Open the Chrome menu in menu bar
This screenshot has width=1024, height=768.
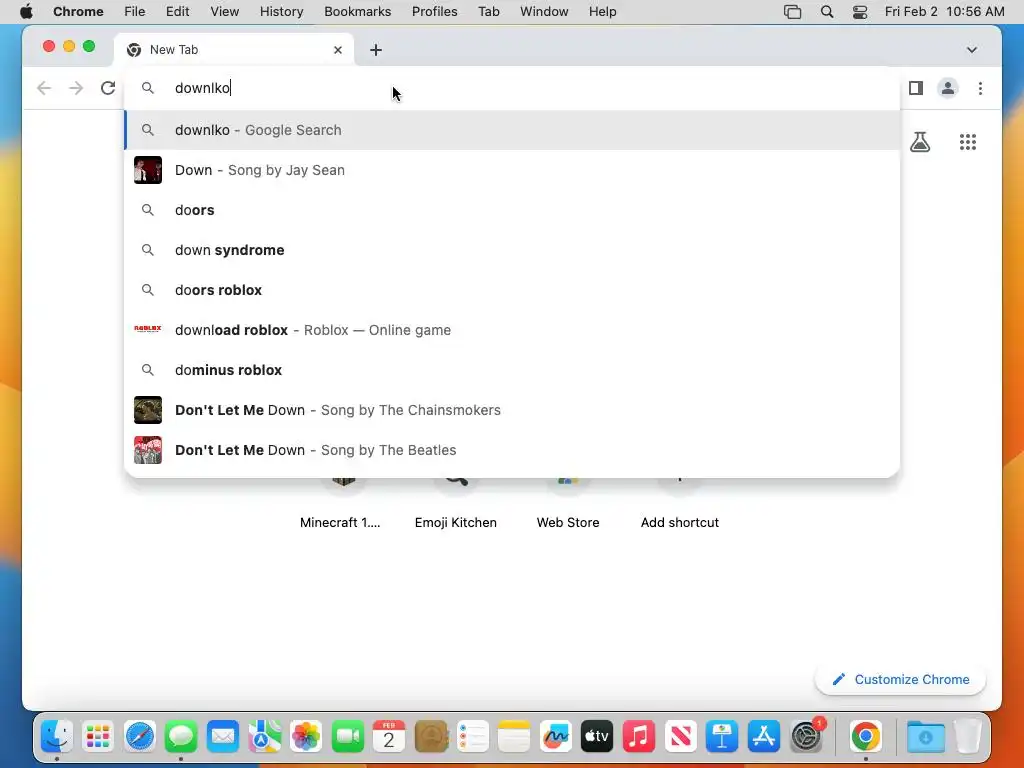click(x=78, y=12)
